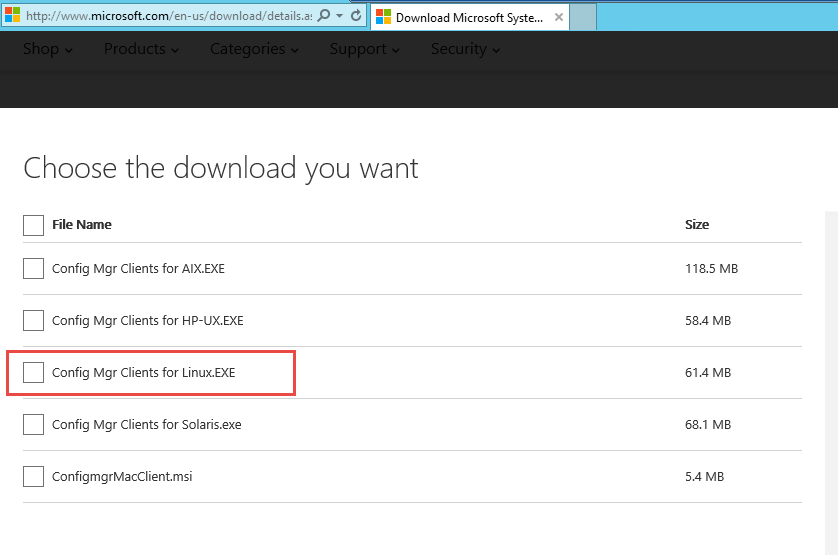Click the AIX.EXE file name text
The image size is (838, 559).
pyautogui.click(x=138, y=268)
